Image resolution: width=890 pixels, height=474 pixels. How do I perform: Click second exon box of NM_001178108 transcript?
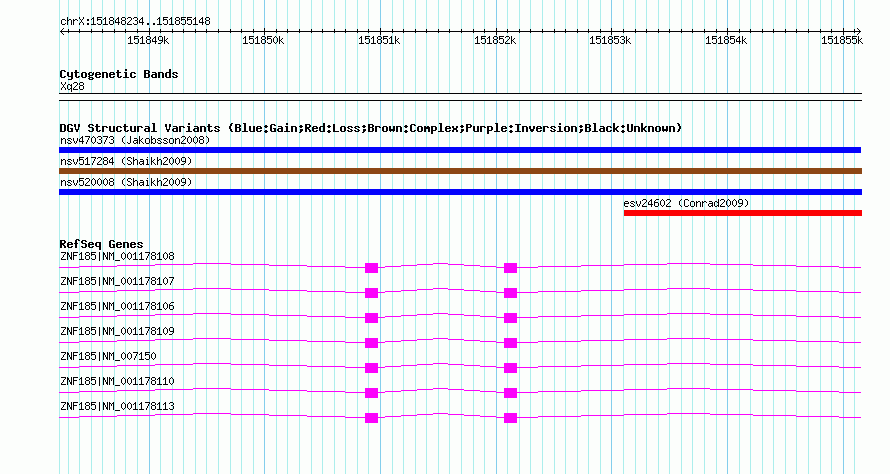(510, 268)
